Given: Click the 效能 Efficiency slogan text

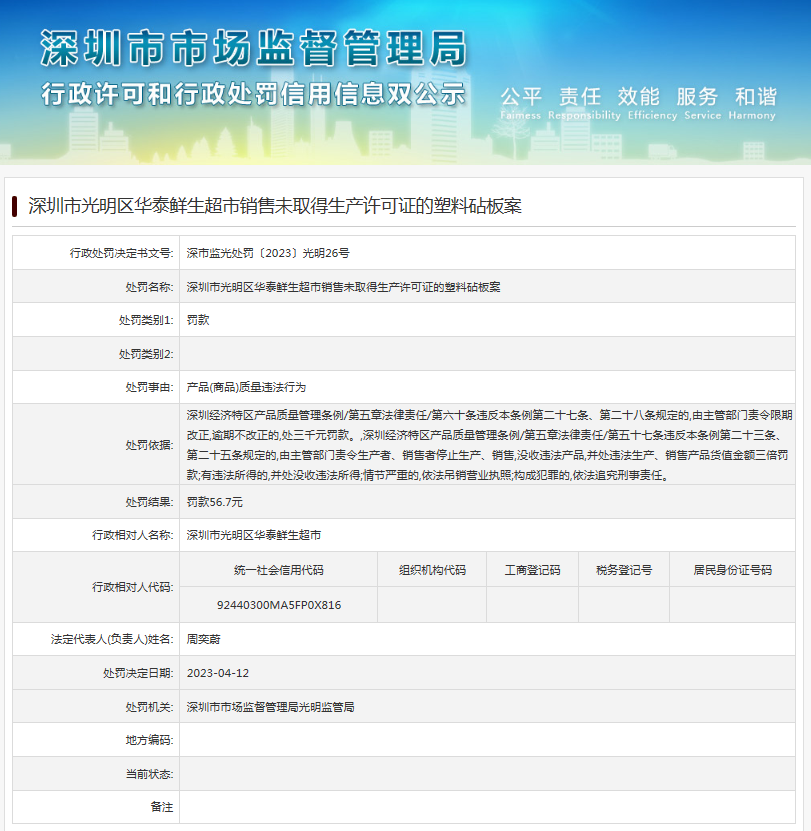Looking at the screenshot, I should tap(652, 103).
